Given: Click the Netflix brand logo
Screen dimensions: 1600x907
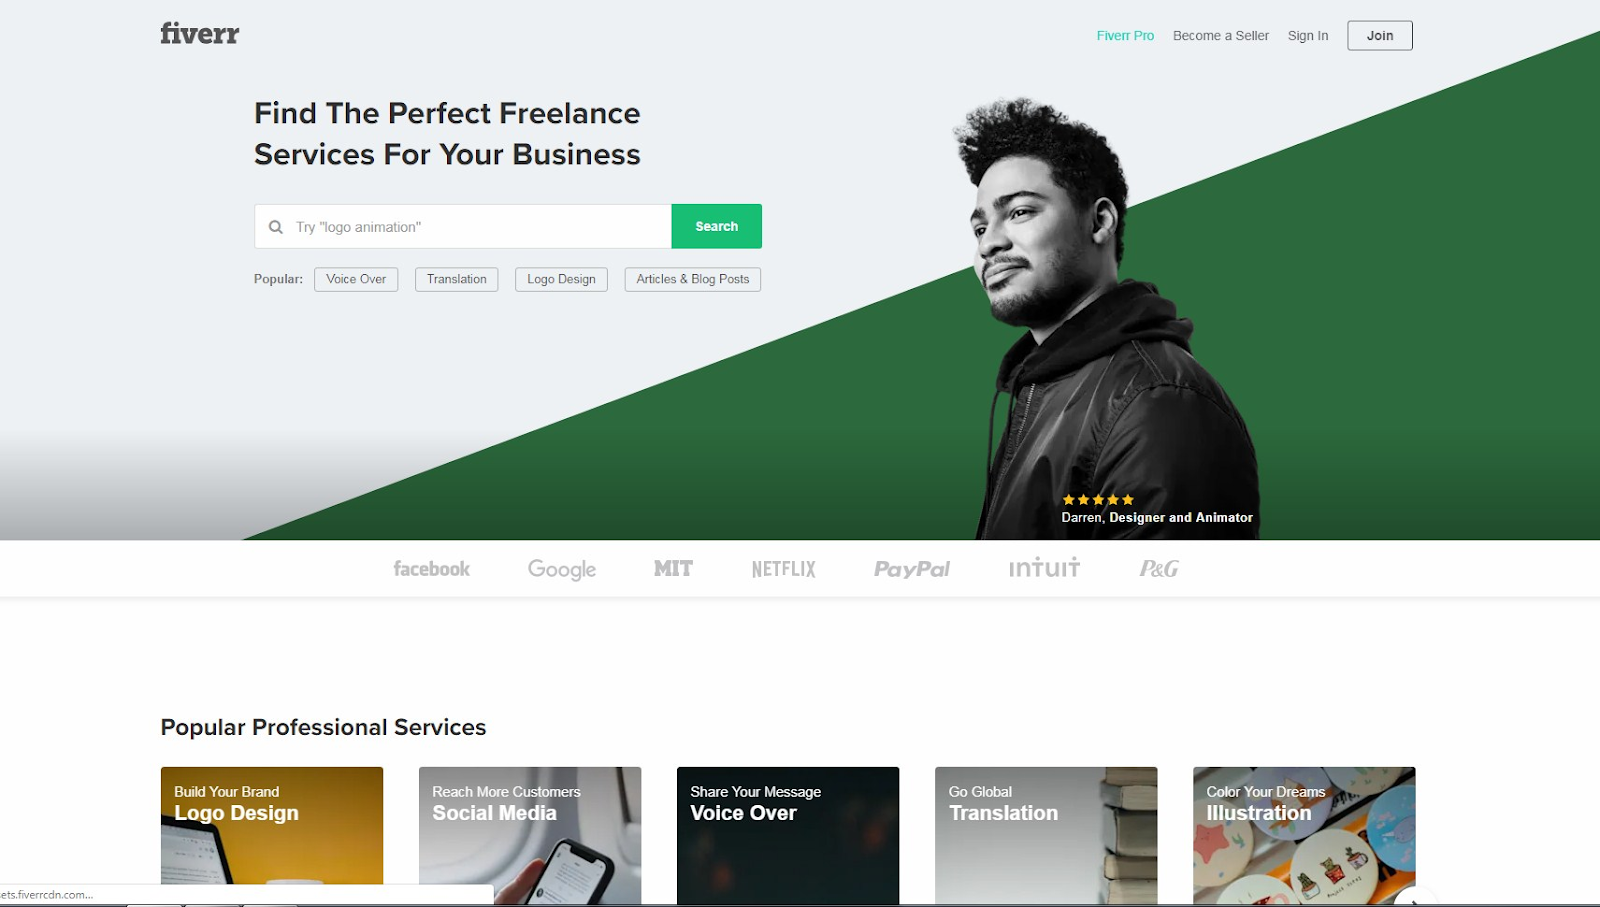Looking at the screenshot, I should point(784,569).
